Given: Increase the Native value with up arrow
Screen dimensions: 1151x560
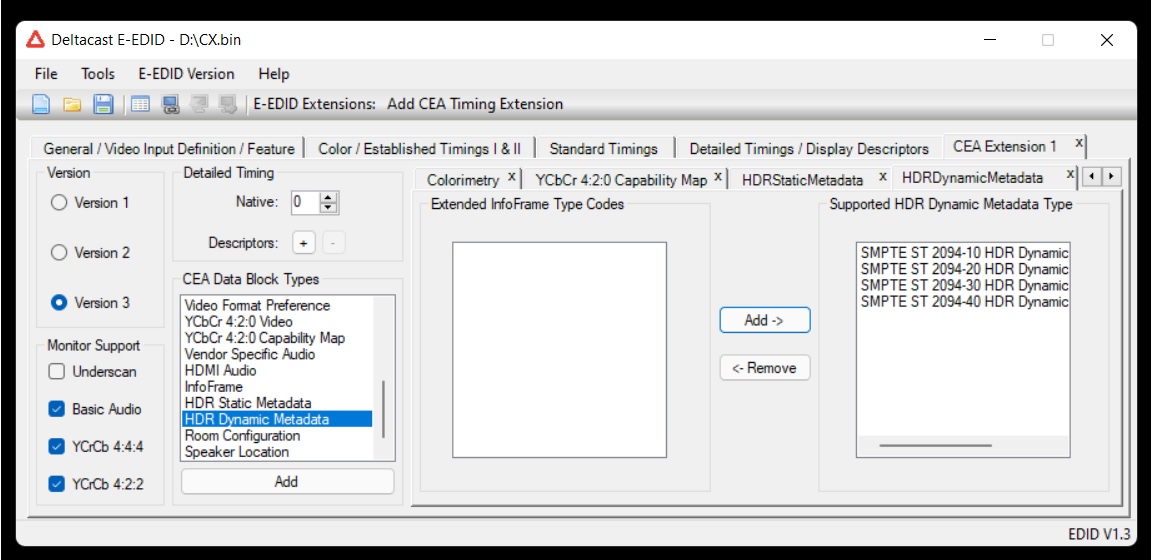Looking at the screenshot, I should point(330,197).
